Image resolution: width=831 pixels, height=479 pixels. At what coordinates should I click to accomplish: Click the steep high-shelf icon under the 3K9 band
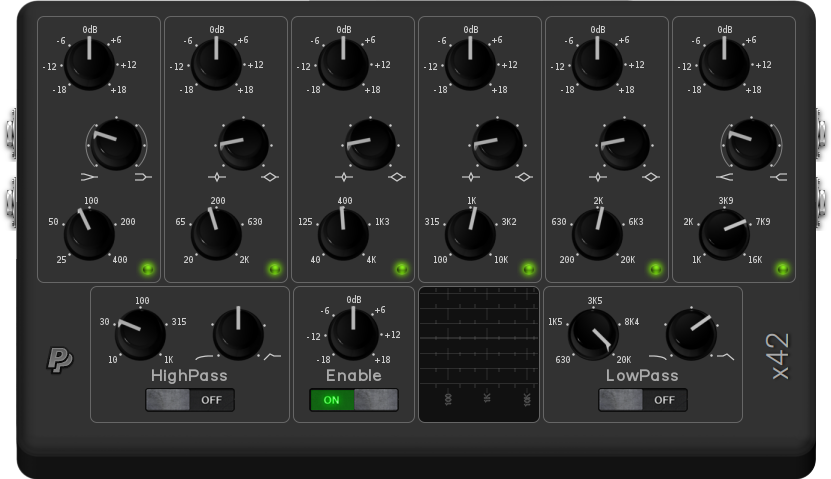(724, 176)
